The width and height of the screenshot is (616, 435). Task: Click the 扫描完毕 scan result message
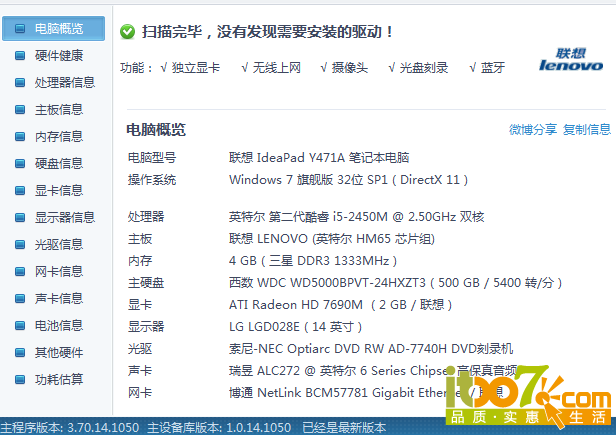(x=267, y=31)
